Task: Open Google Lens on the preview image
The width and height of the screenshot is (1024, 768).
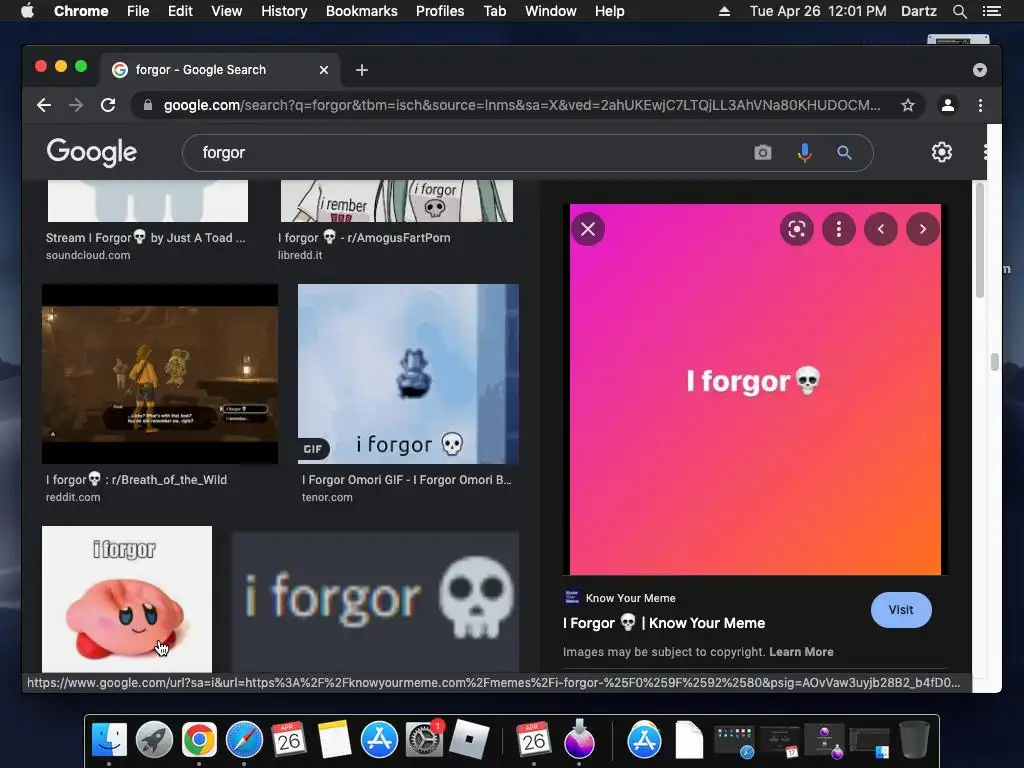Action: 797,229
